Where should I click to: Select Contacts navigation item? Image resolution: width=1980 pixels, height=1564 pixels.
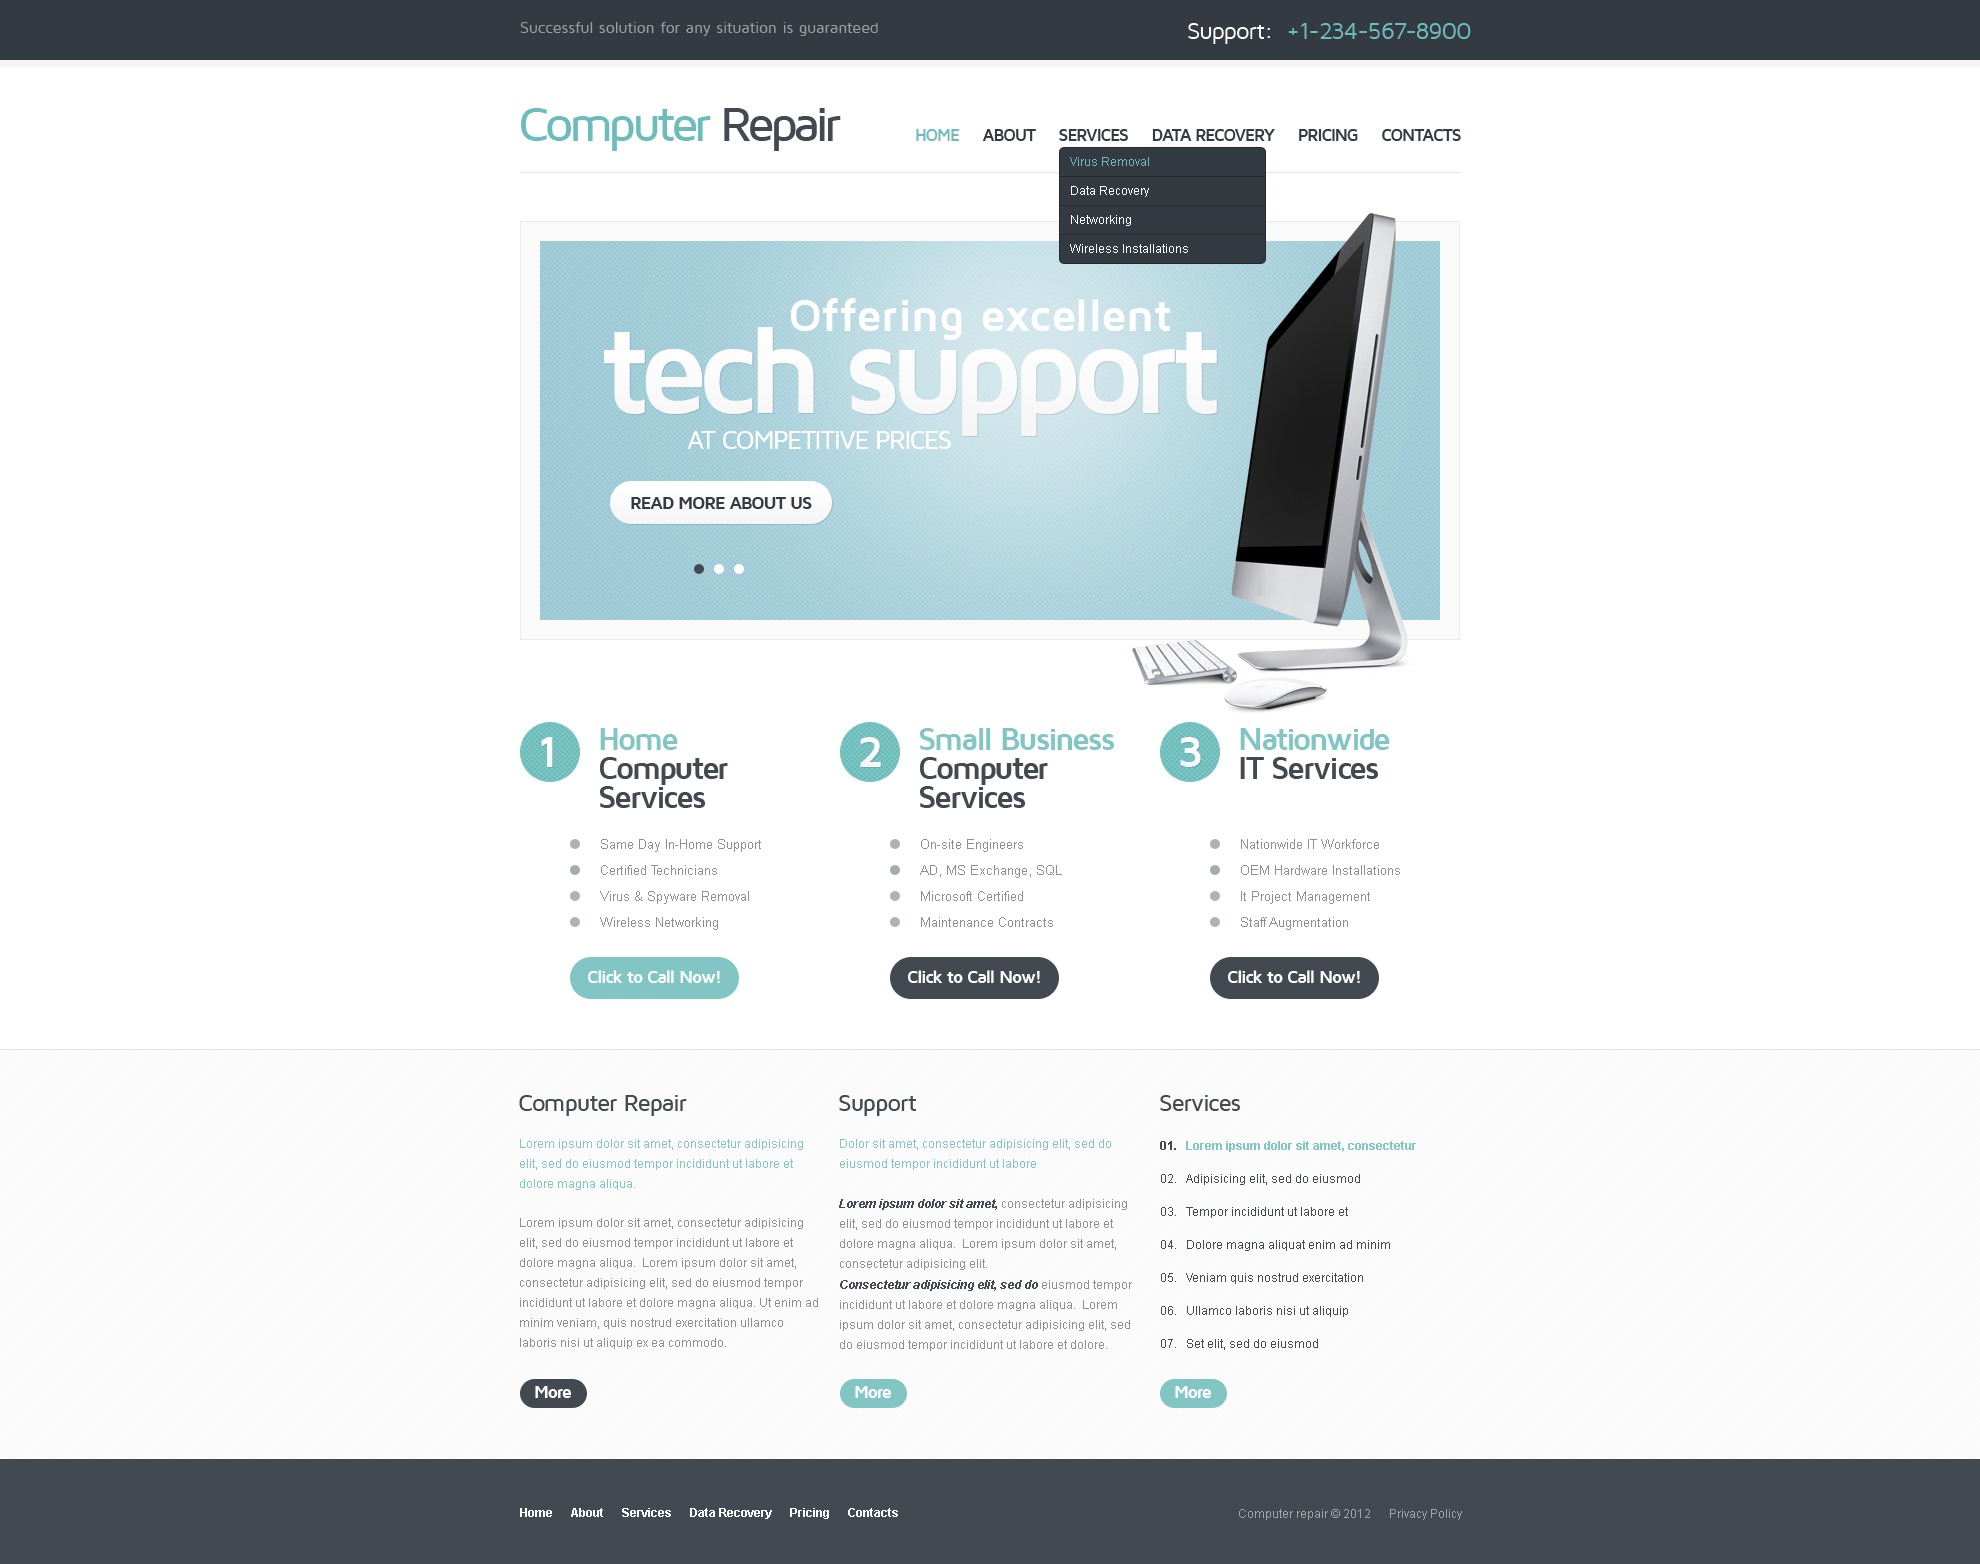(1419, 135)
